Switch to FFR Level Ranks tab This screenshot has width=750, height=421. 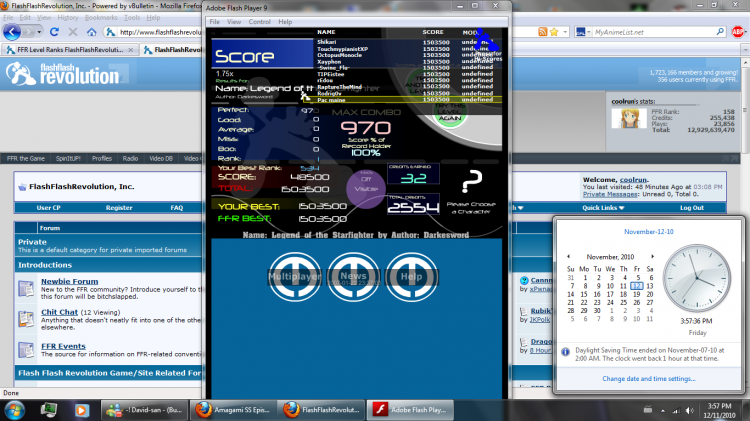coord(70,49)
